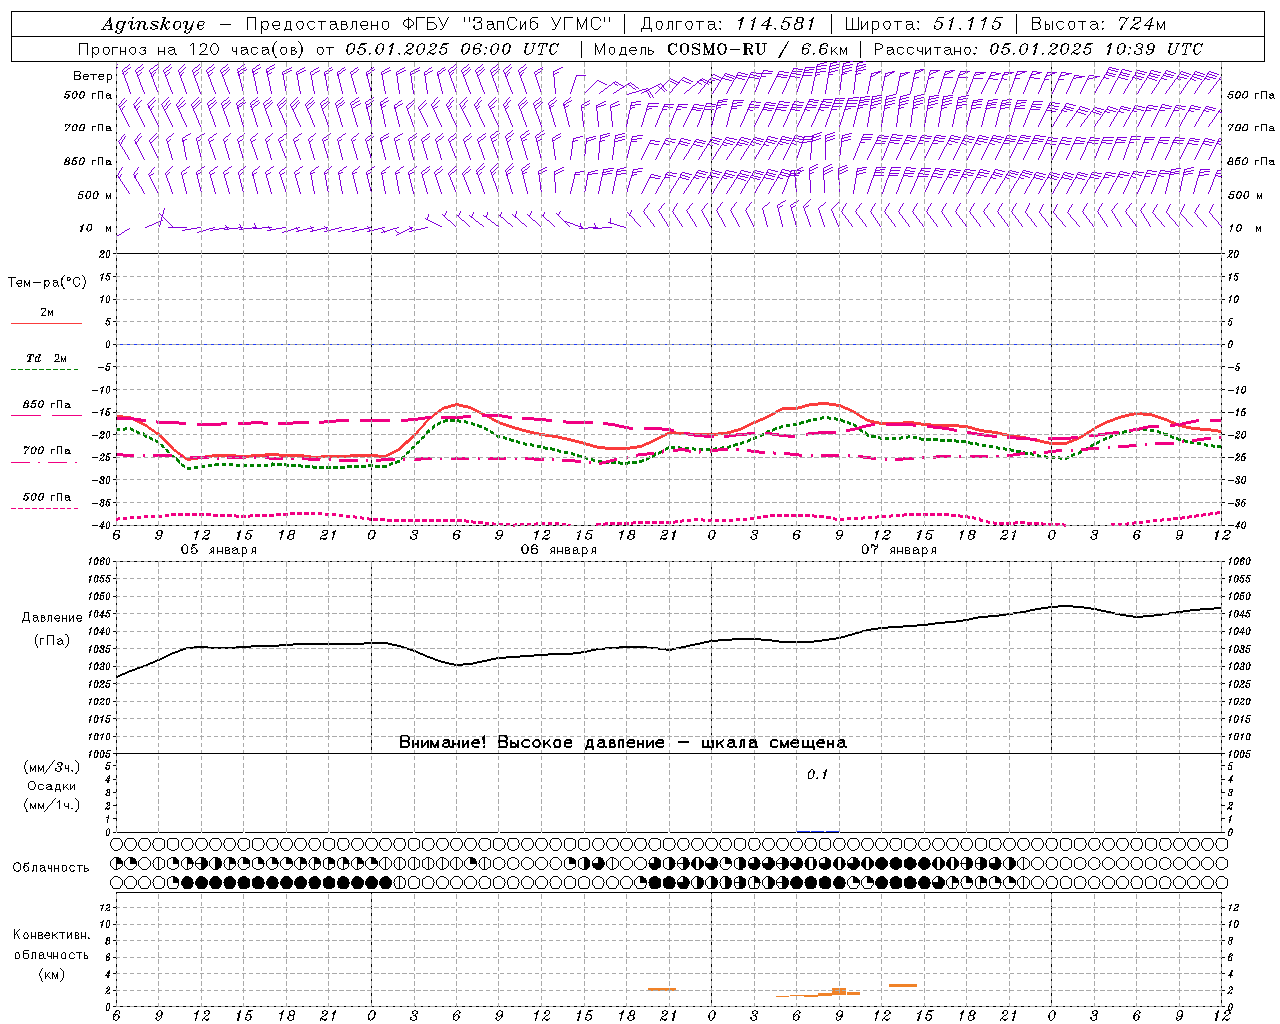Click the orange convective bar near 13h on 07 января

[x=903, y=986]
